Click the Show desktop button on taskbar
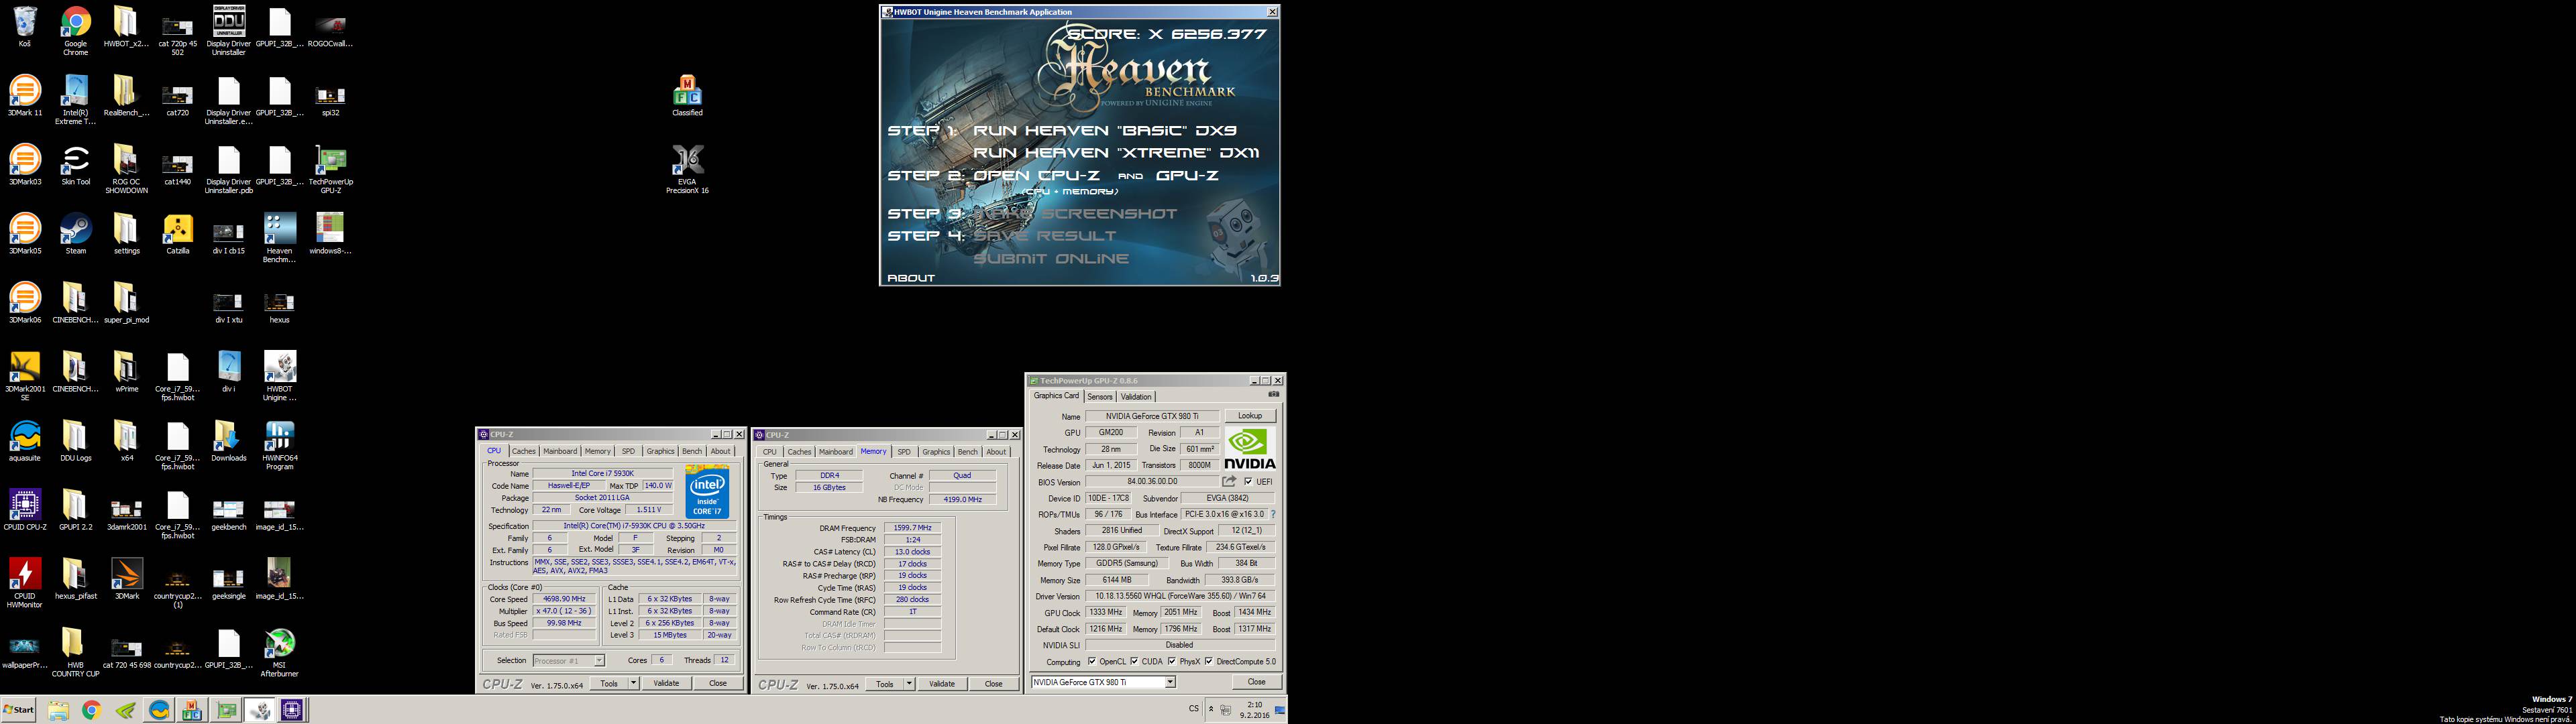The height and width of the screenshot is (724, 2576). pos(1280,710)
